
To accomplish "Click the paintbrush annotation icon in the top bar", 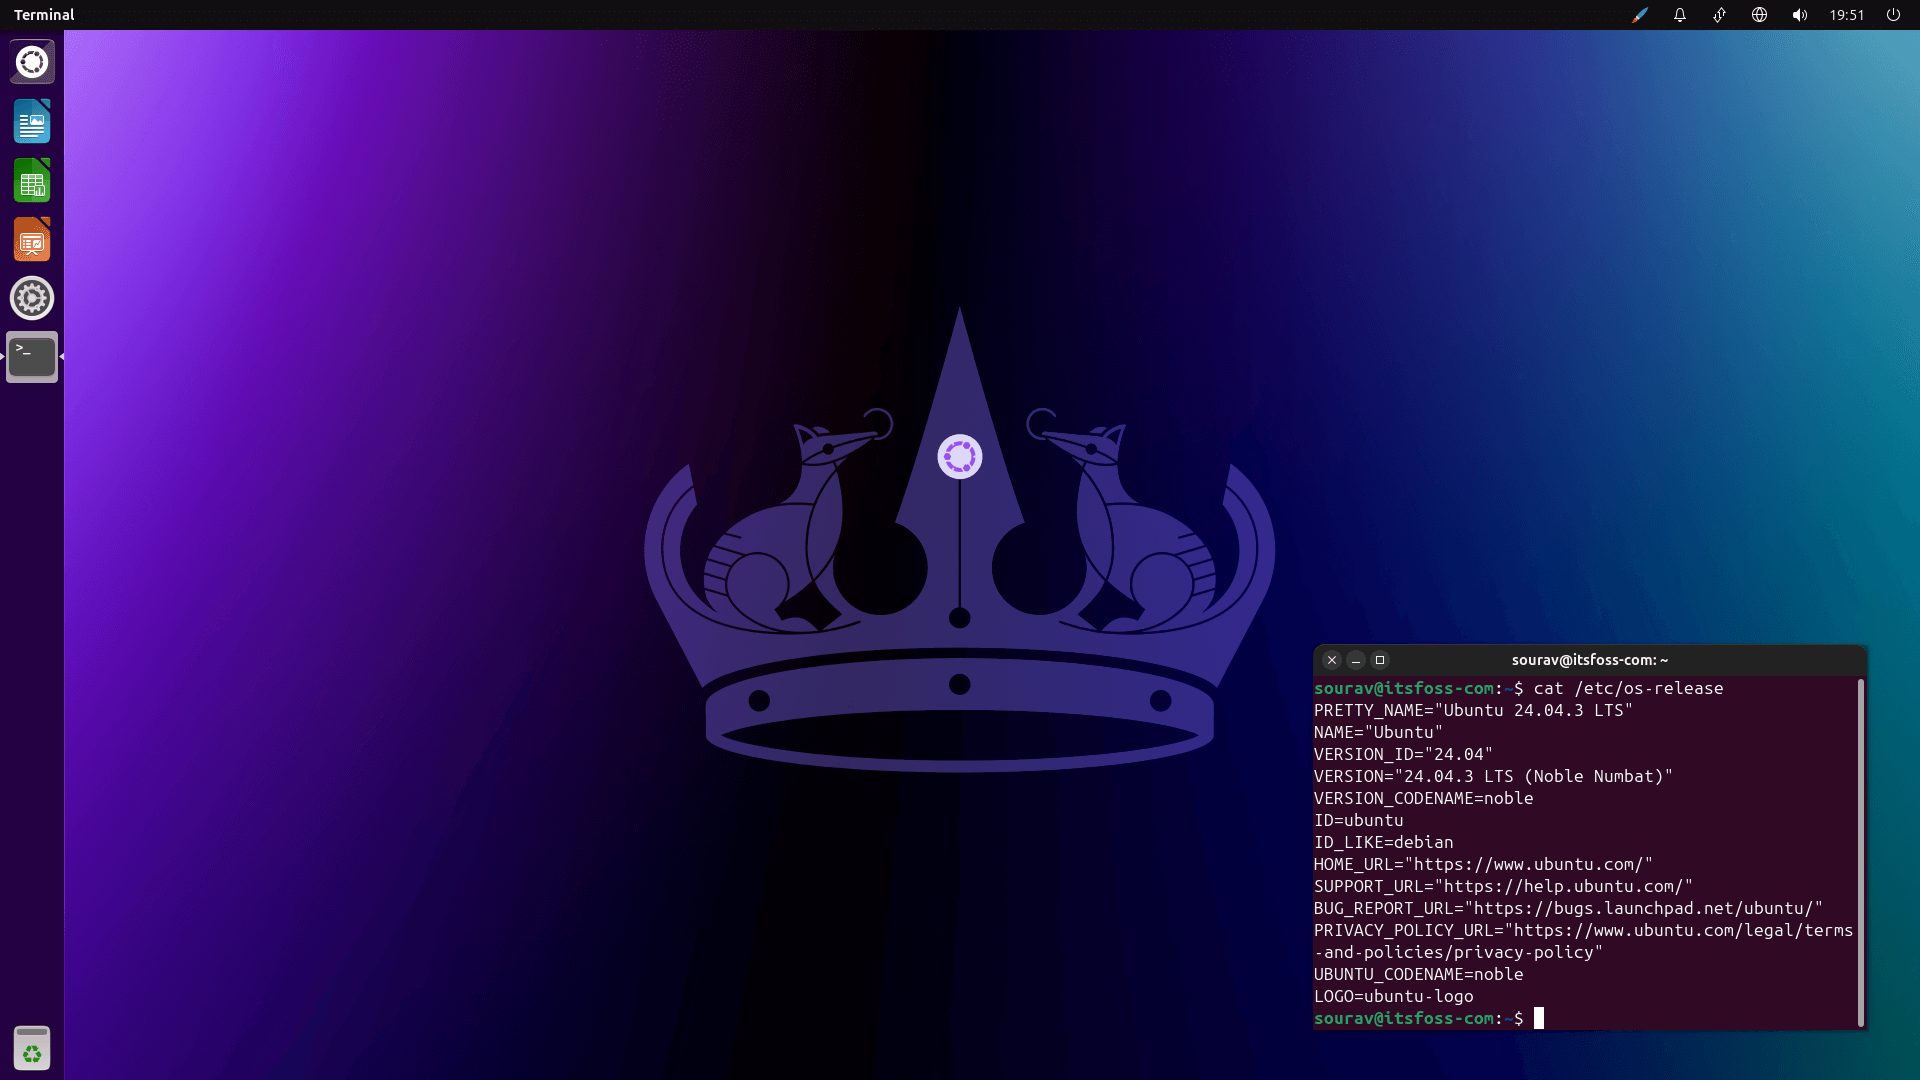I will click(1640, 15).
